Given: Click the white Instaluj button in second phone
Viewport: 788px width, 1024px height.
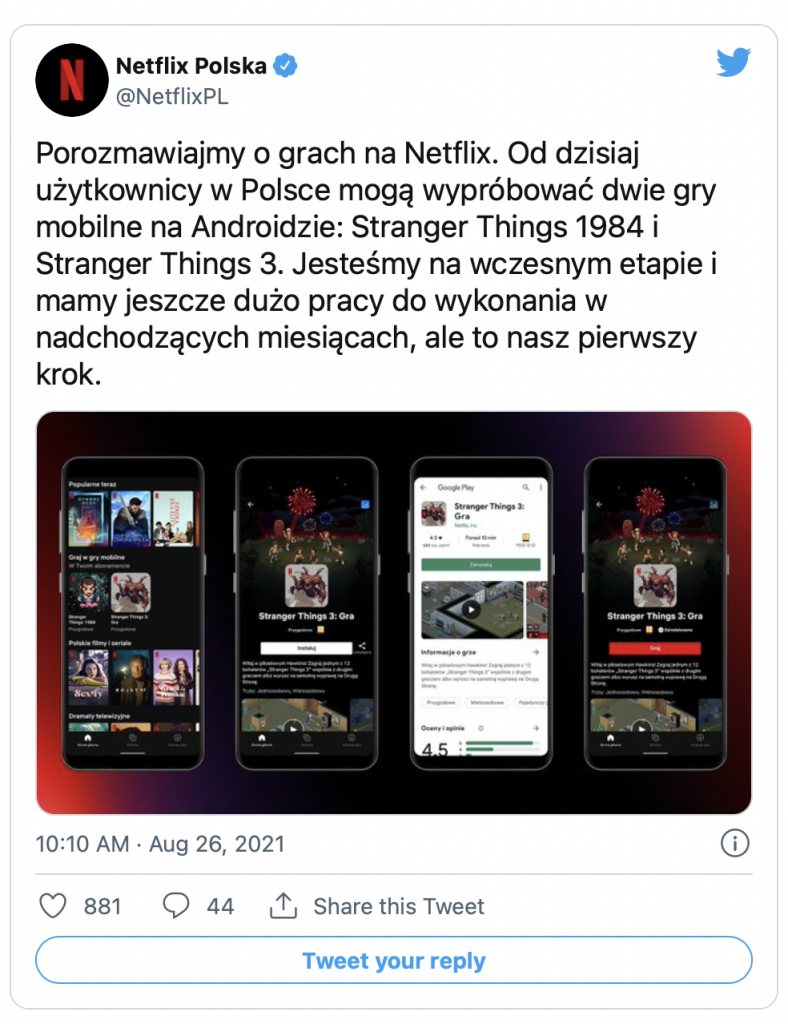Looking at the screenshot, I should tap(306, 648).
